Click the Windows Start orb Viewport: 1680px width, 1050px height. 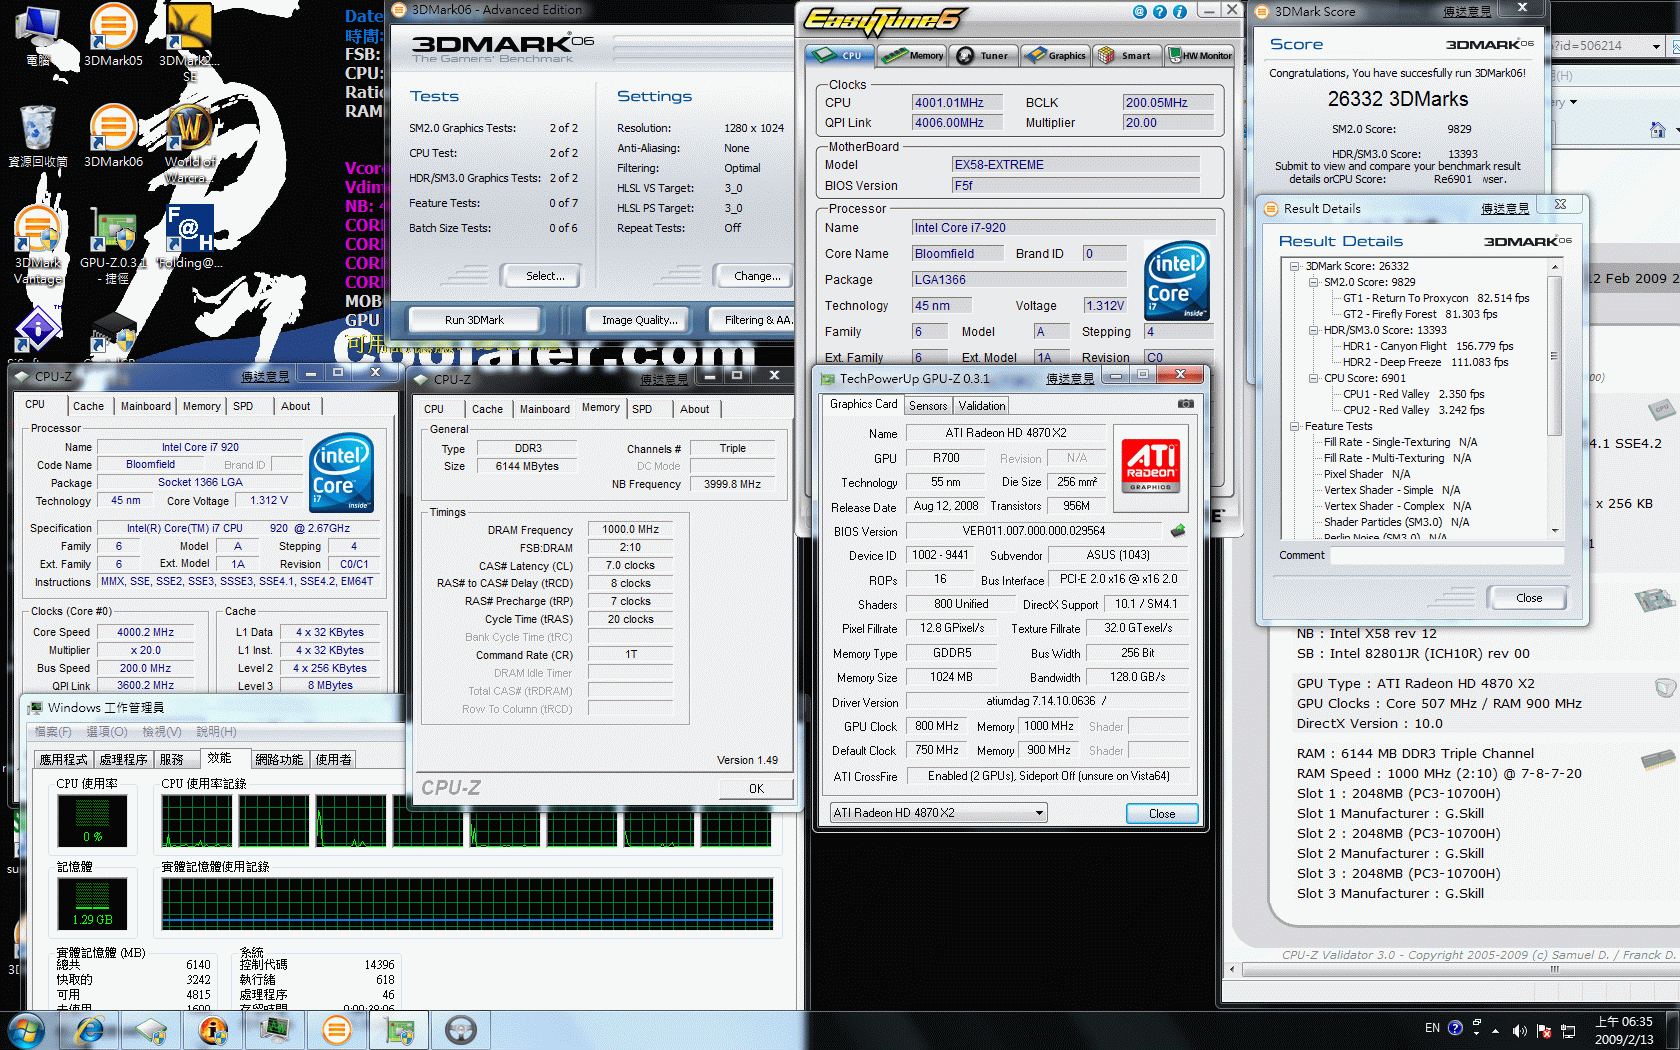point(26,1030)
